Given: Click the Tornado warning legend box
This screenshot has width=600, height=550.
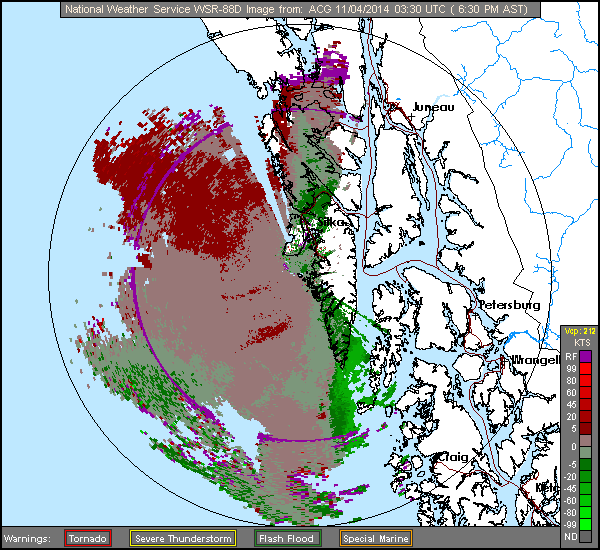Looking at the screenshot, I should pyautogui.click(x=88, y=538).
